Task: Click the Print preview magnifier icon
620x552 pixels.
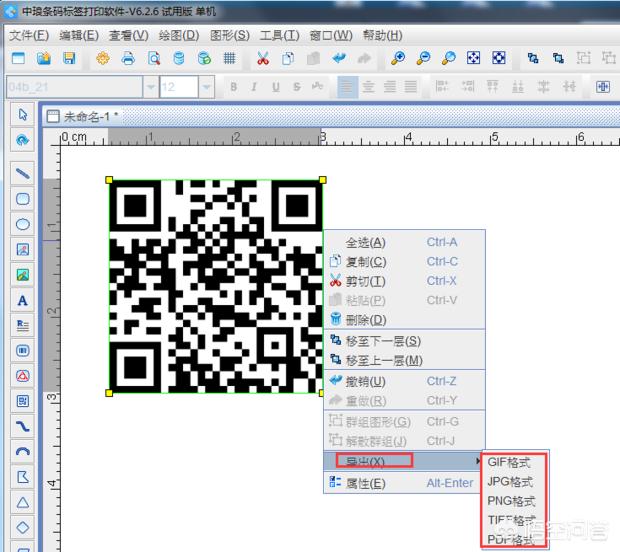Action: 154,59
